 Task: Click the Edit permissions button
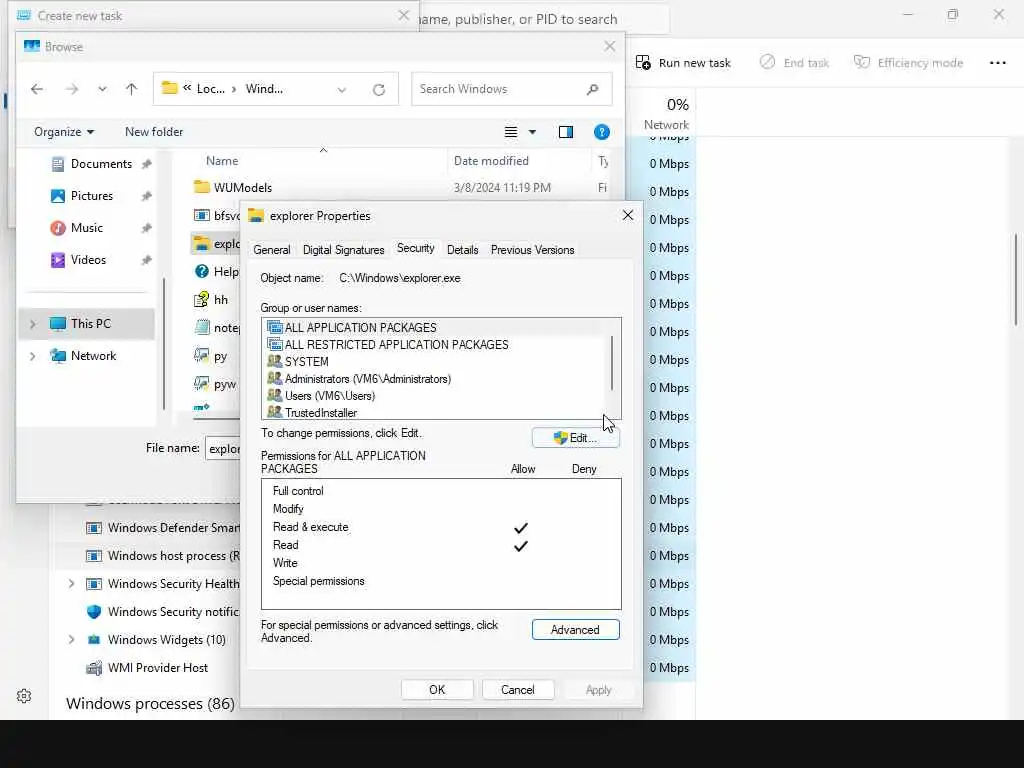coord(575,438)
